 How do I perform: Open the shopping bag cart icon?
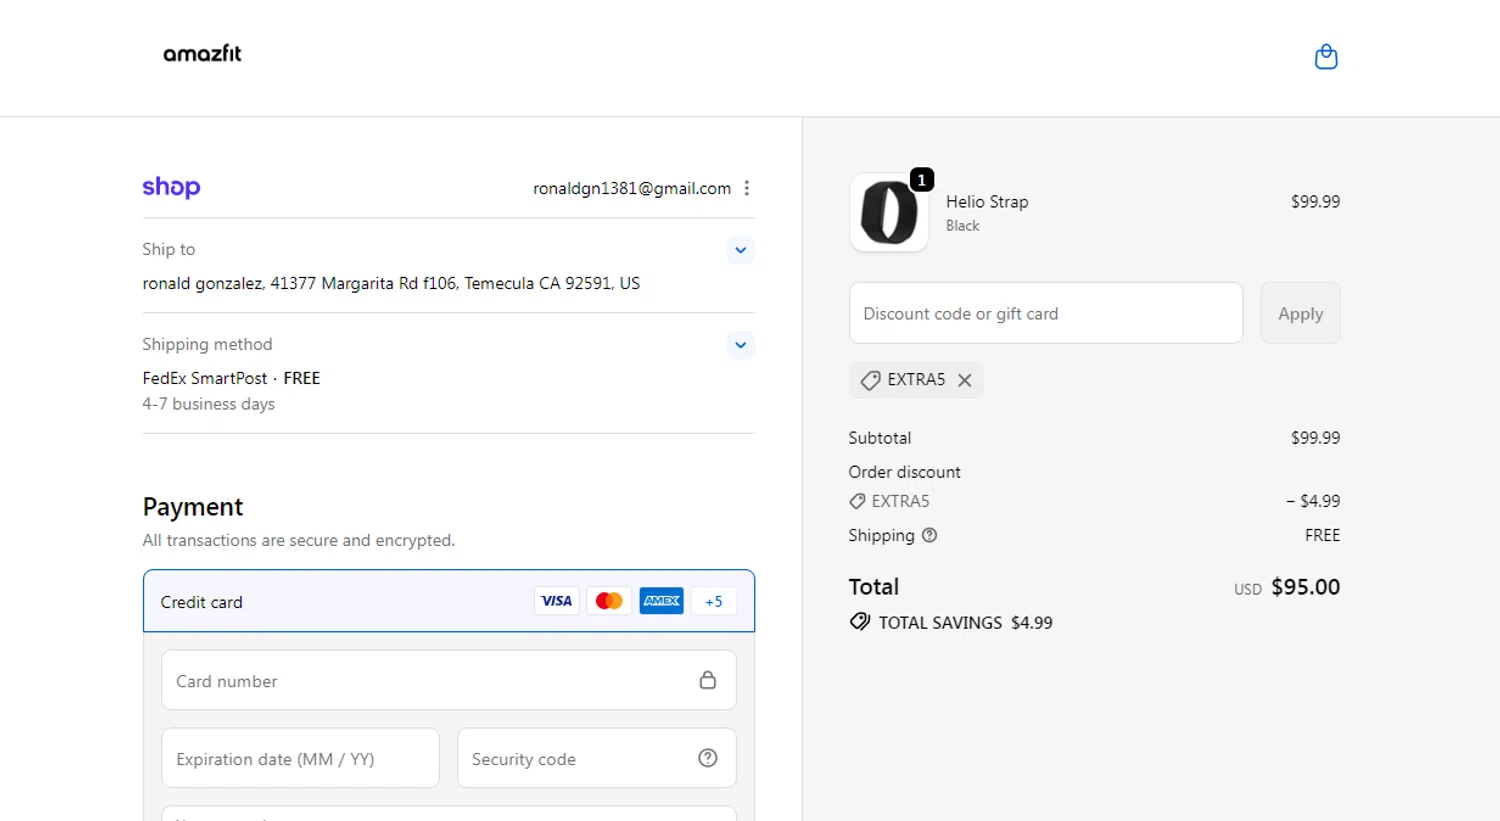click(x=1326, y=57)
